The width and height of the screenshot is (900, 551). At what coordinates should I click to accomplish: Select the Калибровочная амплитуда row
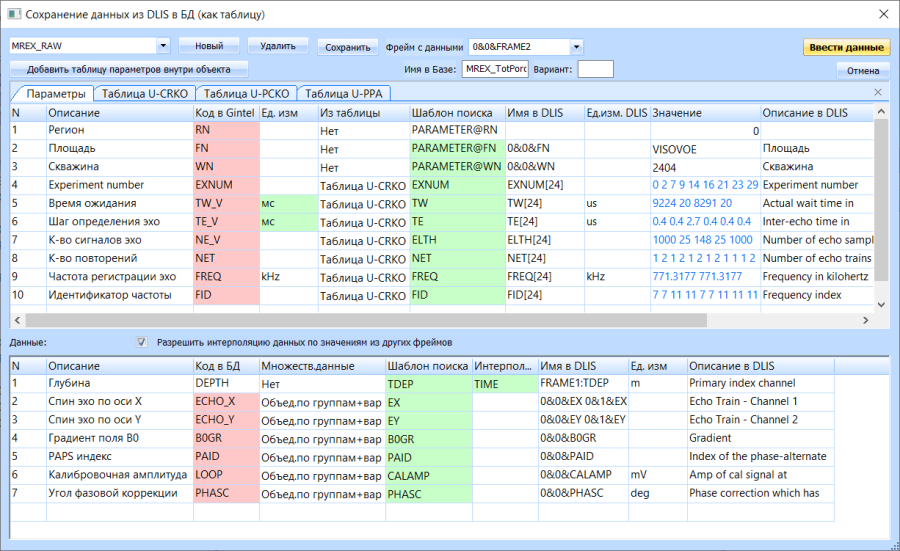point(422,475)
